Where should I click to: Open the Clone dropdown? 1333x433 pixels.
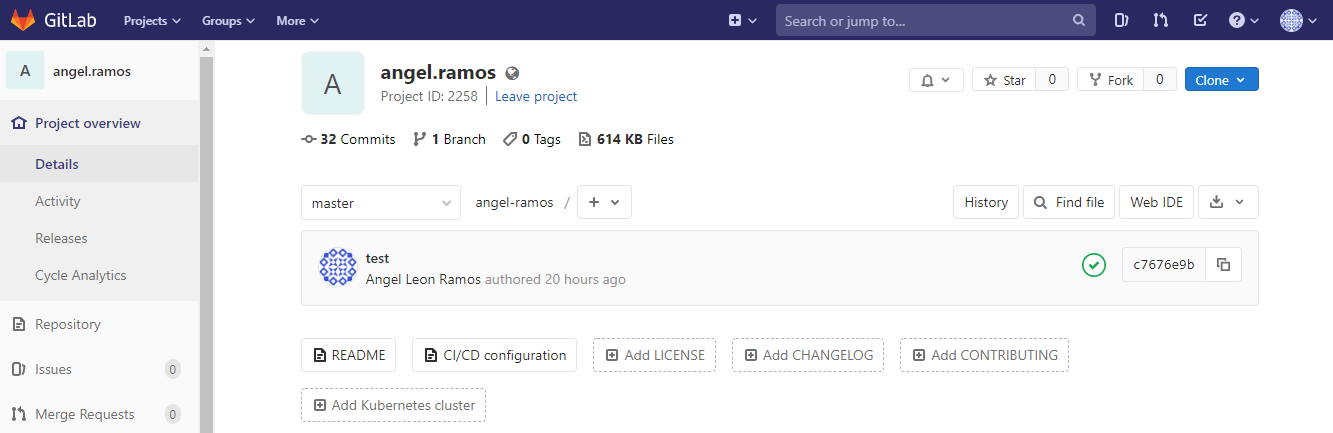[x=1221, y=80]
